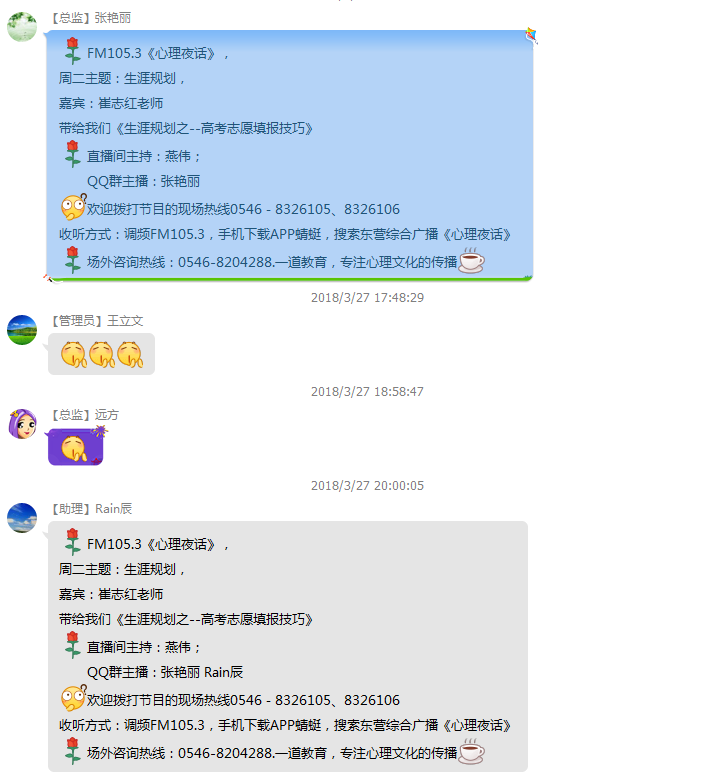Click 王立文's landscape avatar
Image resolution: width=702 pixels, height=778 pixels.
pos(22,330)
